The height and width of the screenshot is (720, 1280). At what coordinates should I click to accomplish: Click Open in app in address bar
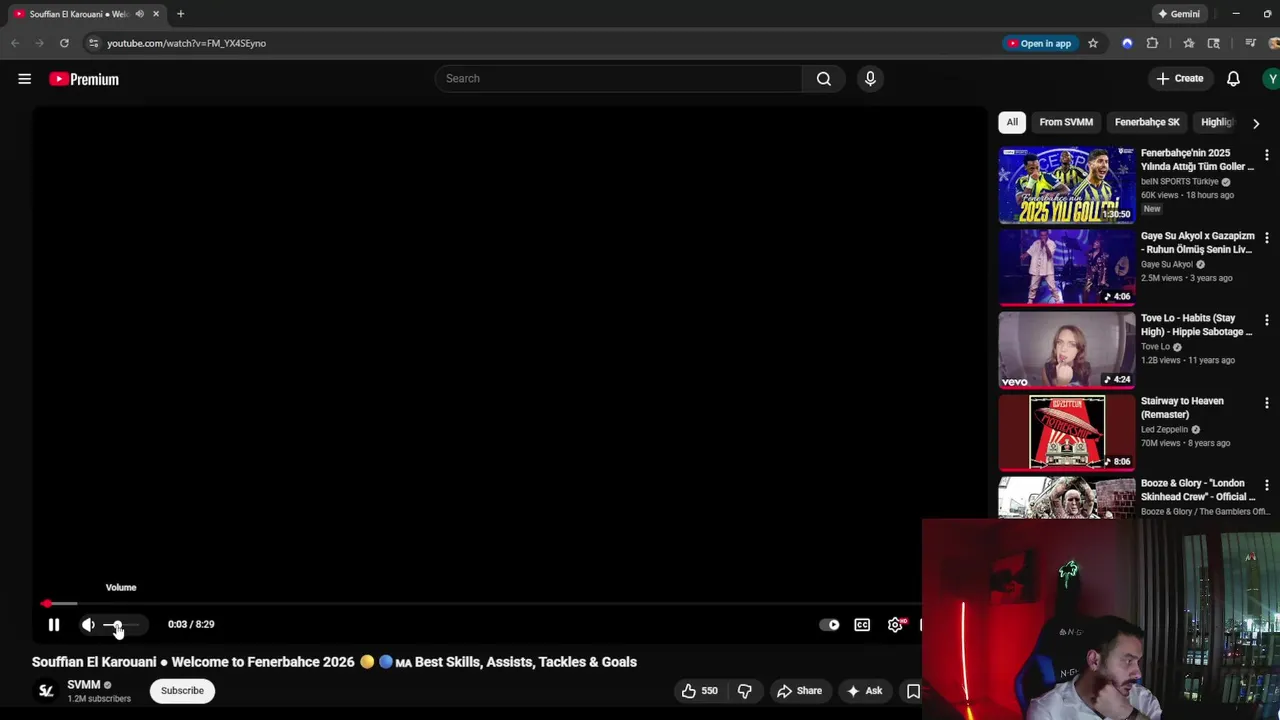pos(1039,43)
